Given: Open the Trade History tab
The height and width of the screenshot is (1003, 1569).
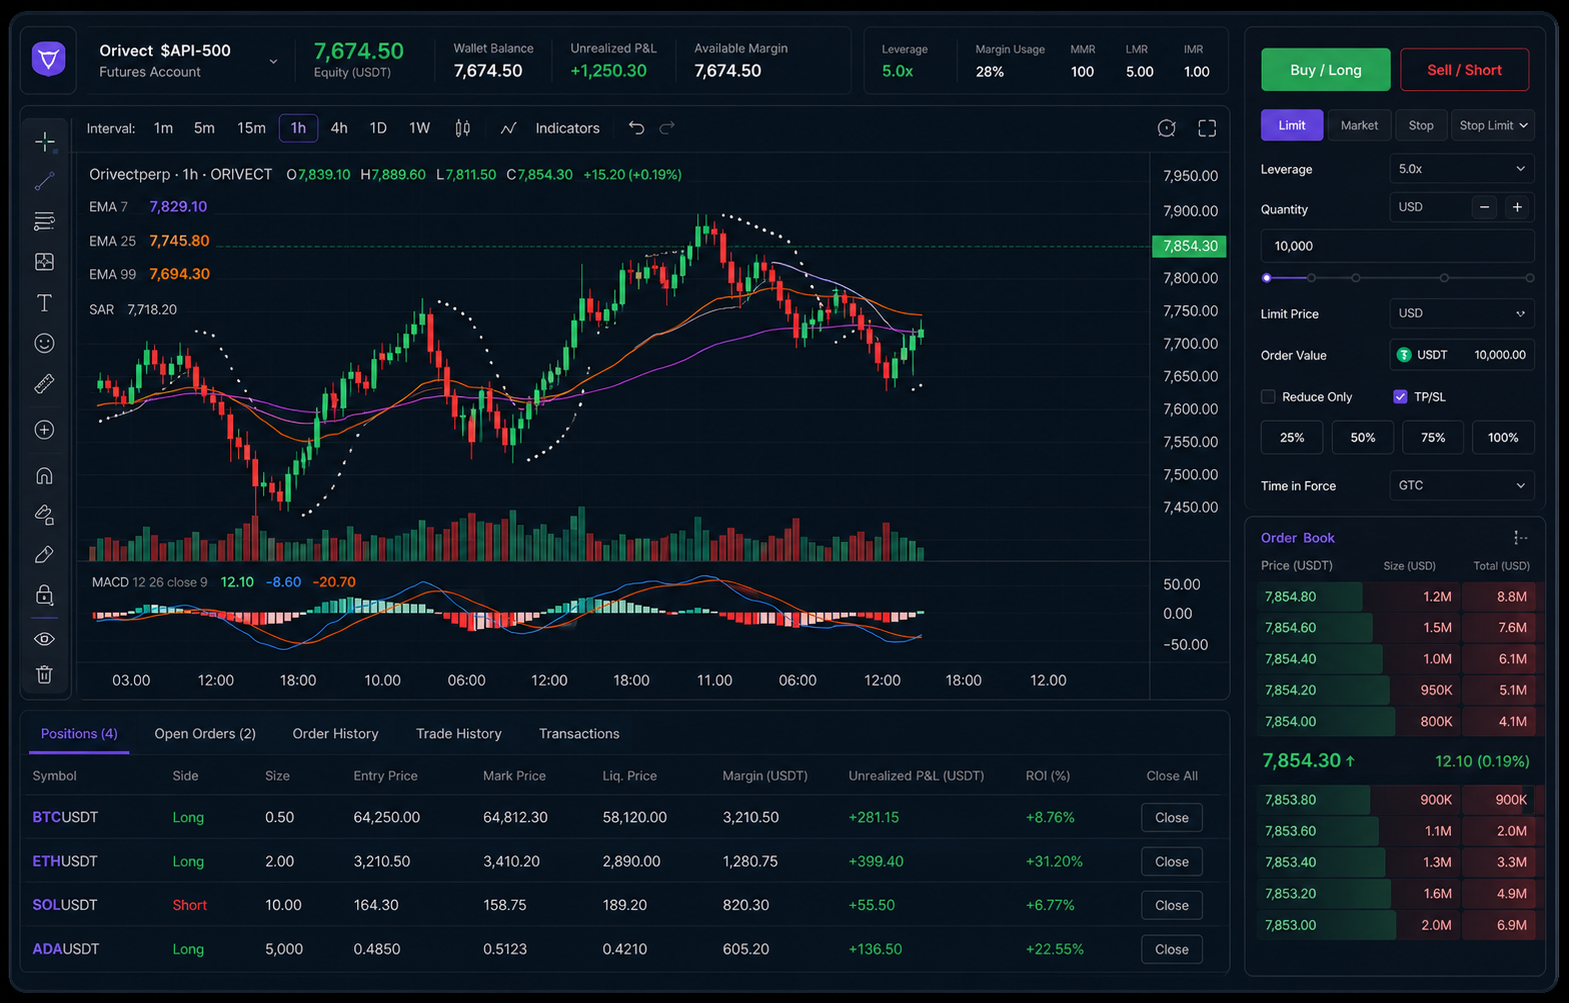Looking at the screenshot, I should coord(459,734).
